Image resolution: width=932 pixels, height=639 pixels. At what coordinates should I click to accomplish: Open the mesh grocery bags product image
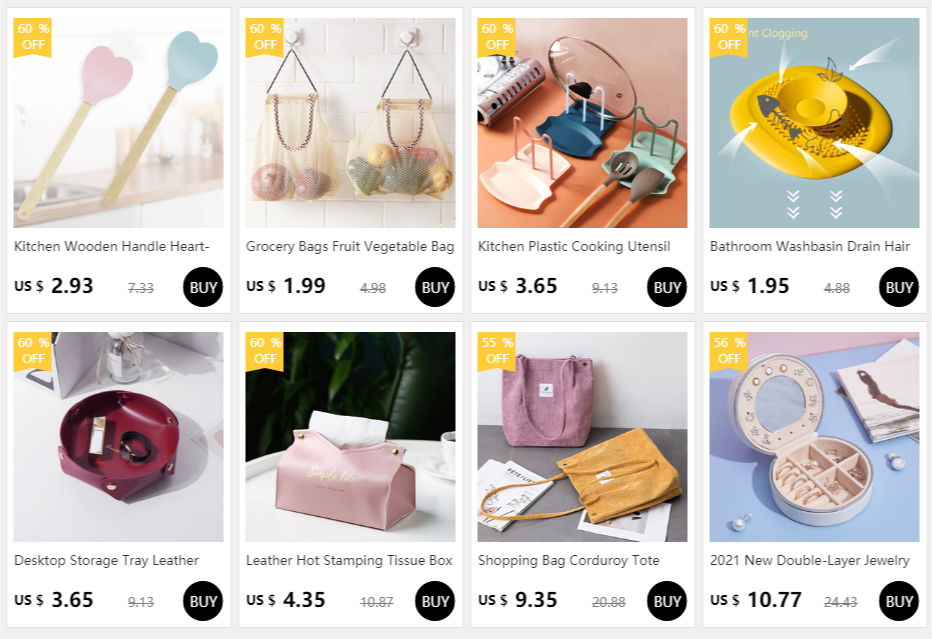(350, 122)
